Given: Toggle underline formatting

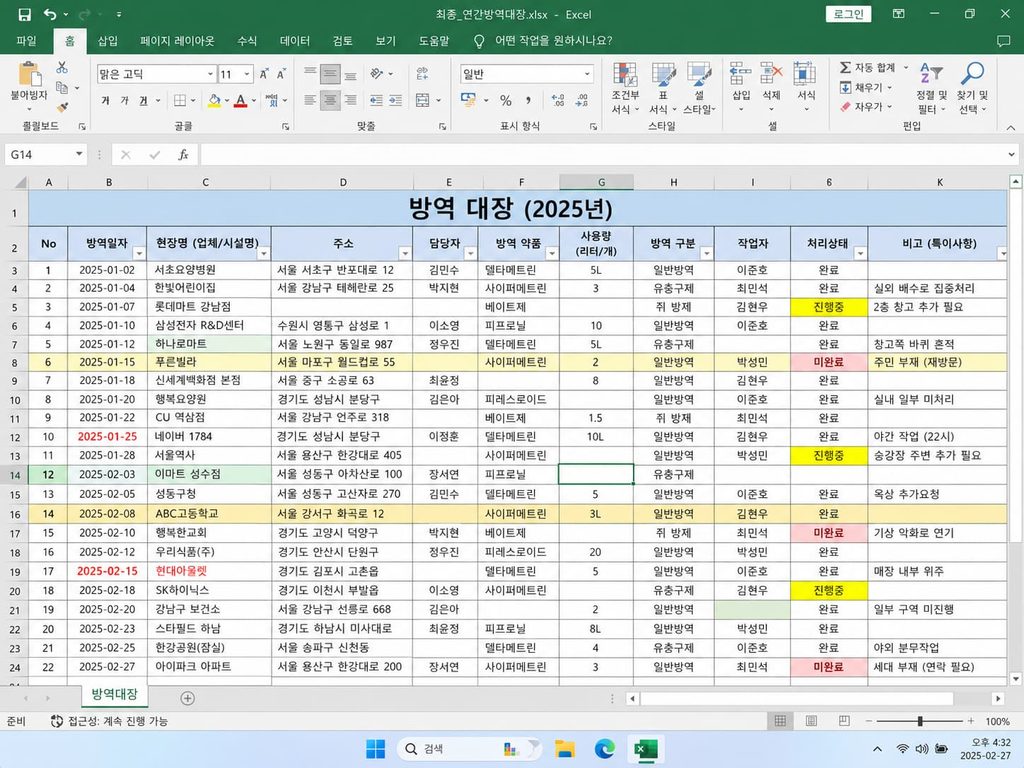Looking at the screenshot, I should 143,101.
